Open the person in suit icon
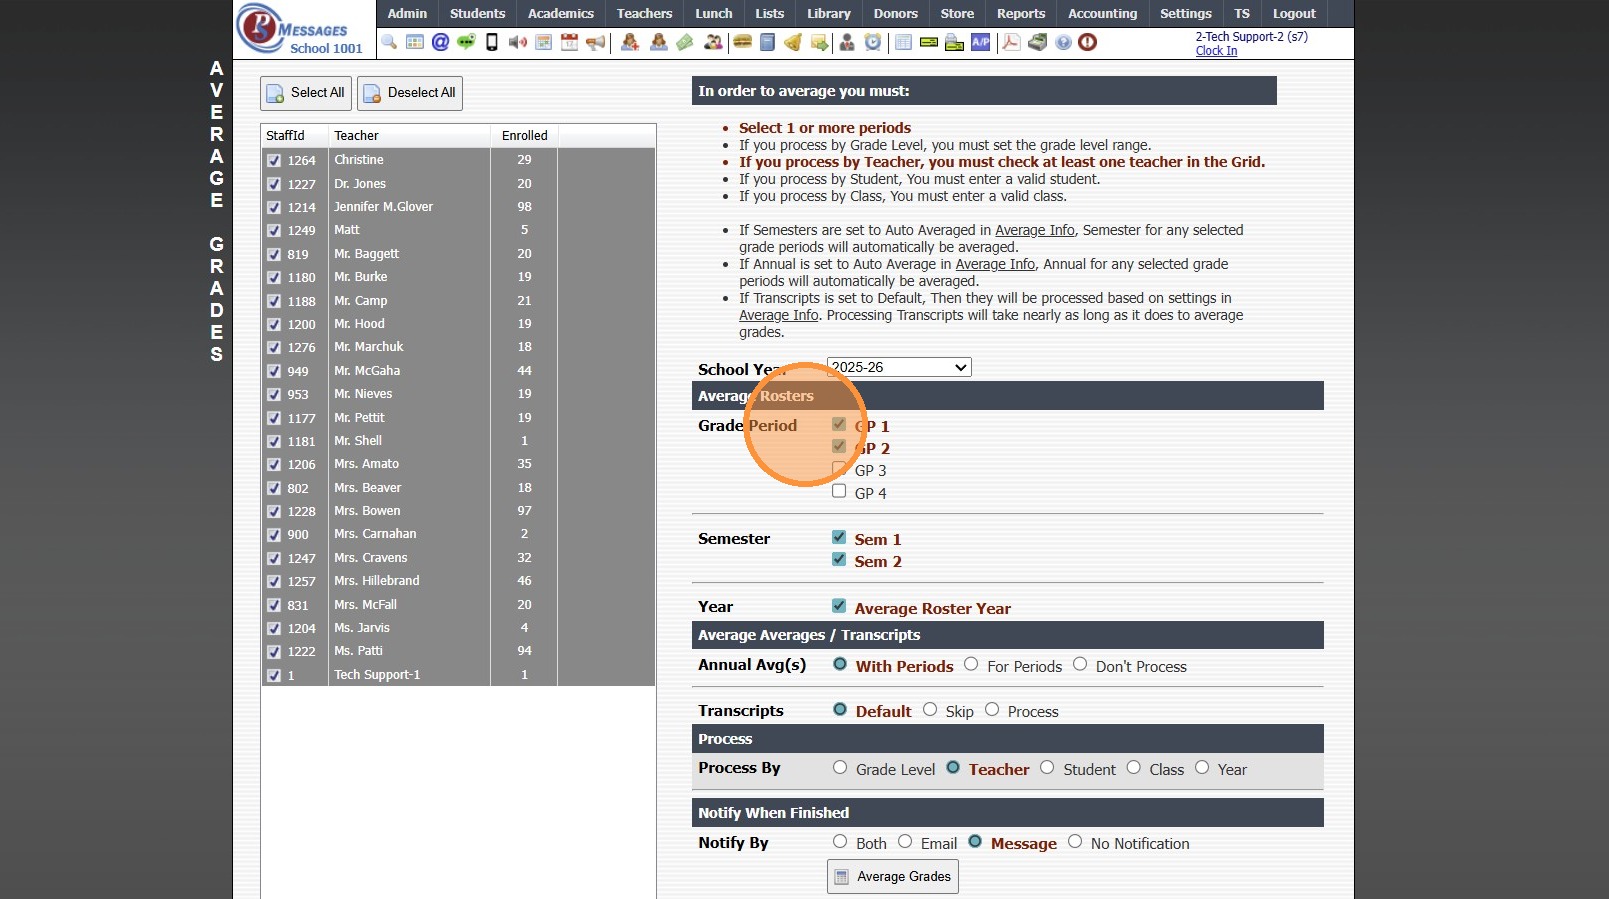The width and height of the screenshot is (1609, 899). pos(847,42)
